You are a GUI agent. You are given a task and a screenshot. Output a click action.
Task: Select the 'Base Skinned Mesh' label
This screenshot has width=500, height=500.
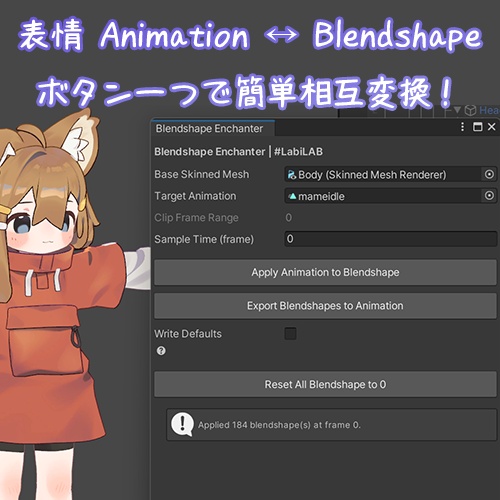[x=202, y=174]
